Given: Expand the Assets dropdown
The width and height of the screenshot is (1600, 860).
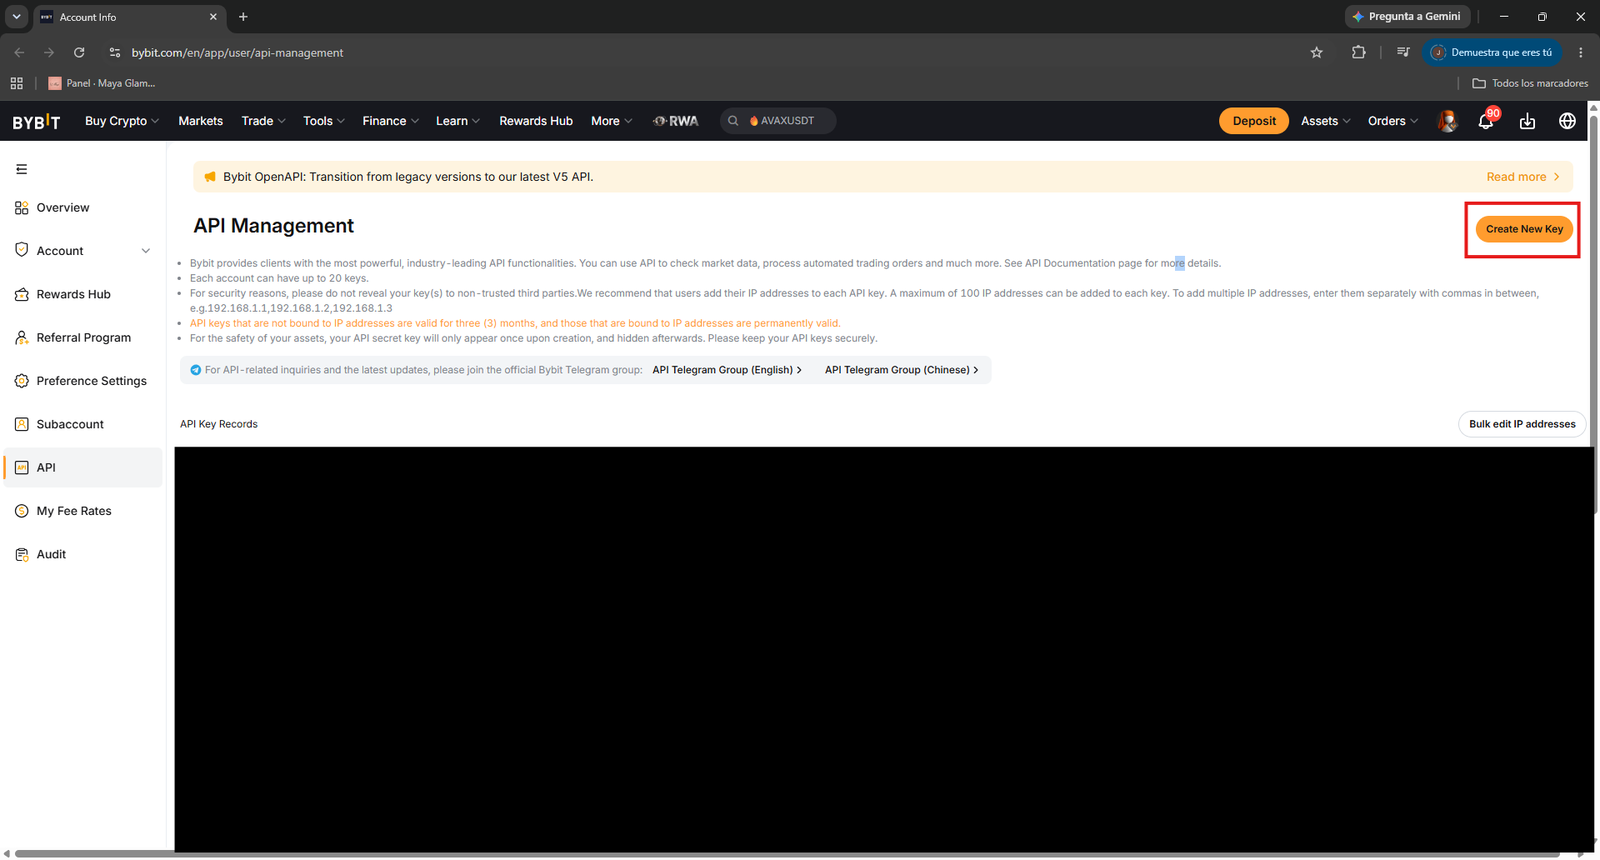Looking at the screenshot, I should (x=1326, y=121).
